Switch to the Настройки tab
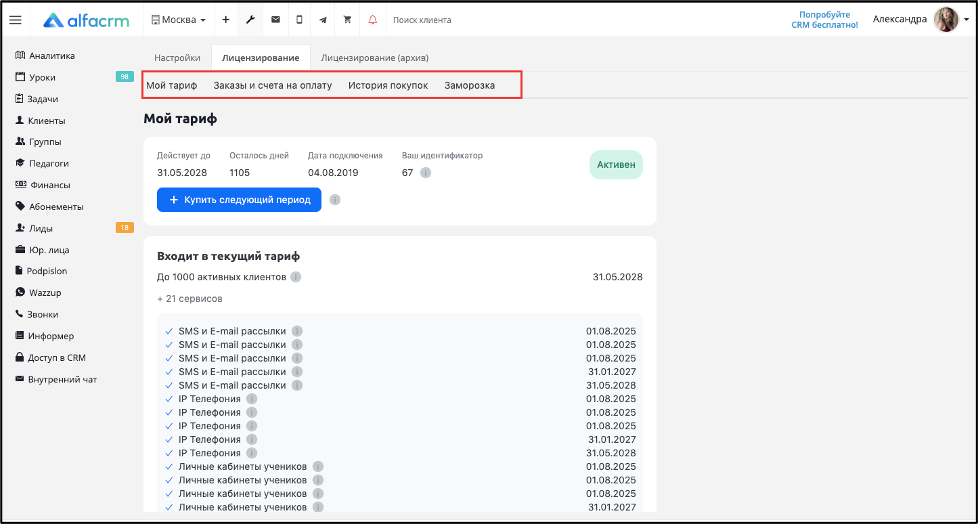 pos(177,57)
